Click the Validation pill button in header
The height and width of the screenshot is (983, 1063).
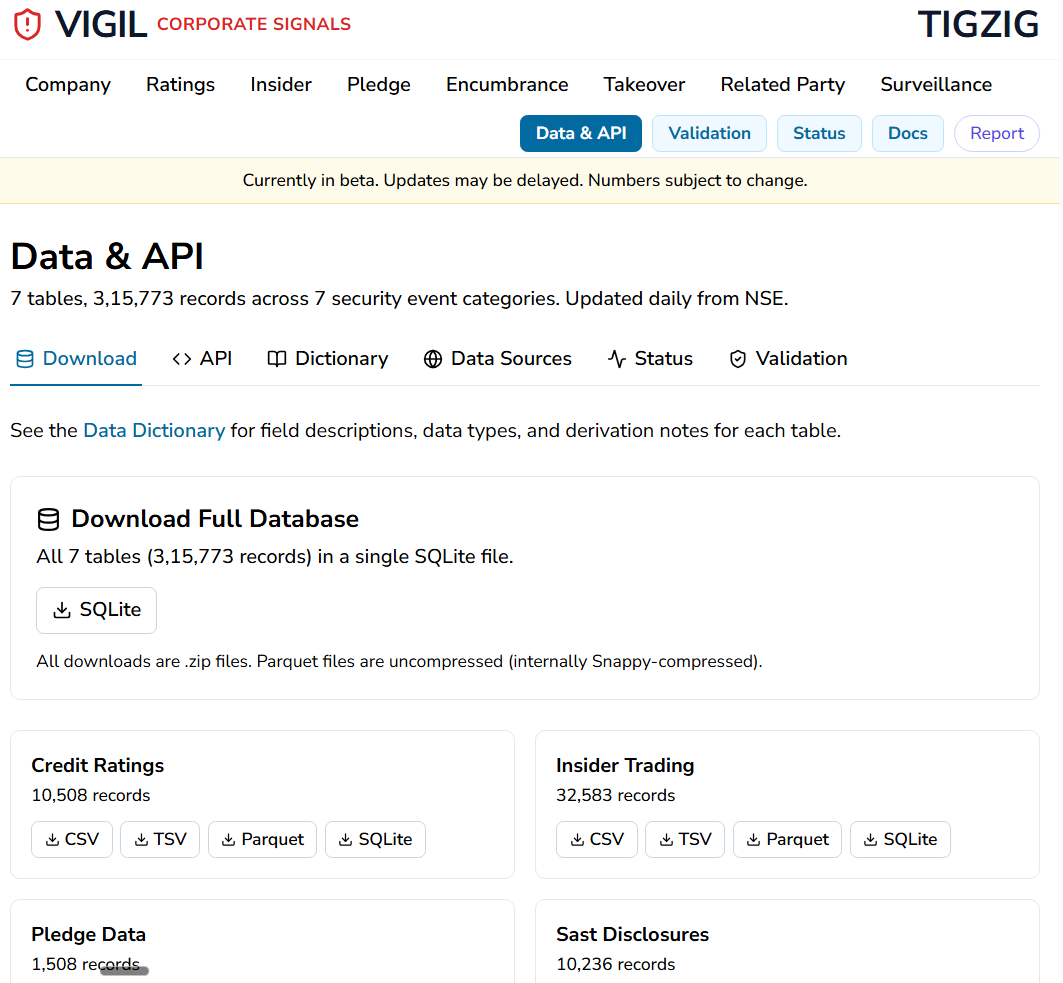coord(709,134)
